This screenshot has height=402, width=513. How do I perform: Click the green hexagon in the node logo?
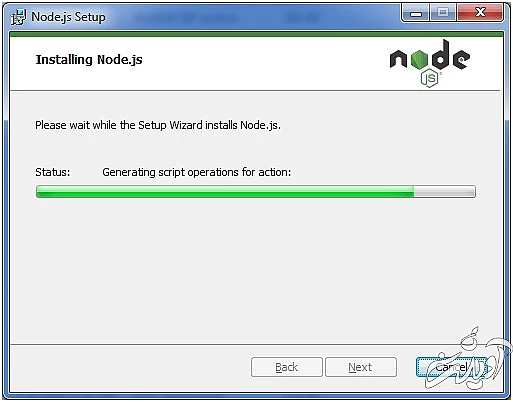tap(419, 60)
